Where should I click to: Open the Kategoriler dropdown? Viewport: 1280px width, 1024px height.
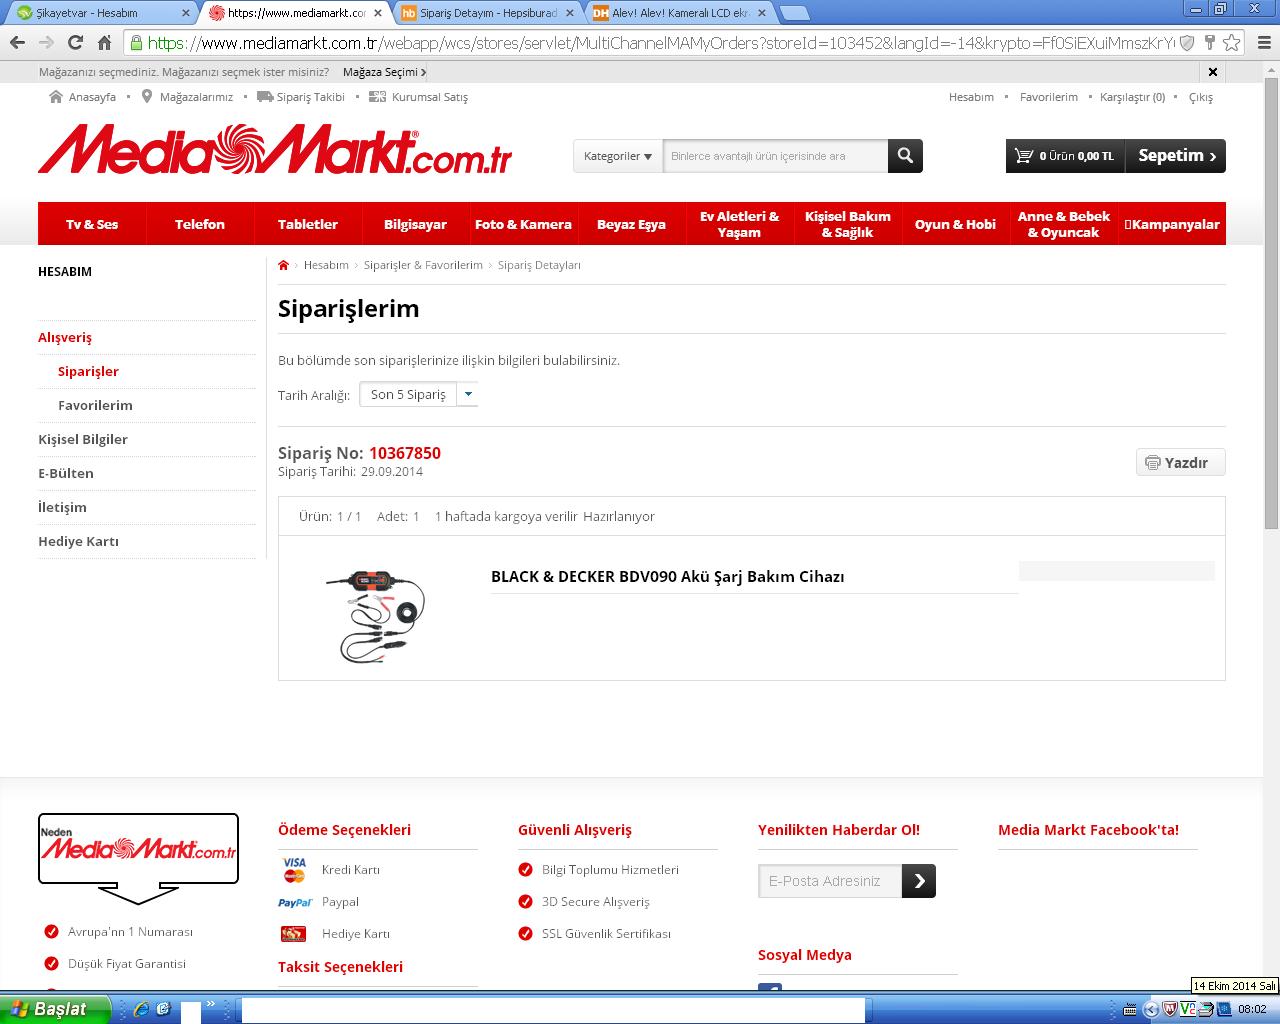(618, 156)
